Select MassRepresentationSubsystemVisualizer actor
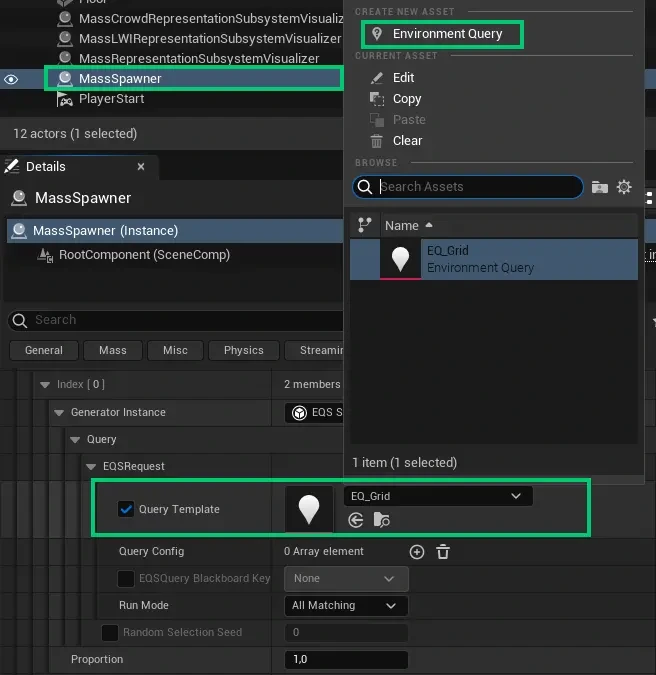This screenshot has width=656, height=675. [199, 59]
